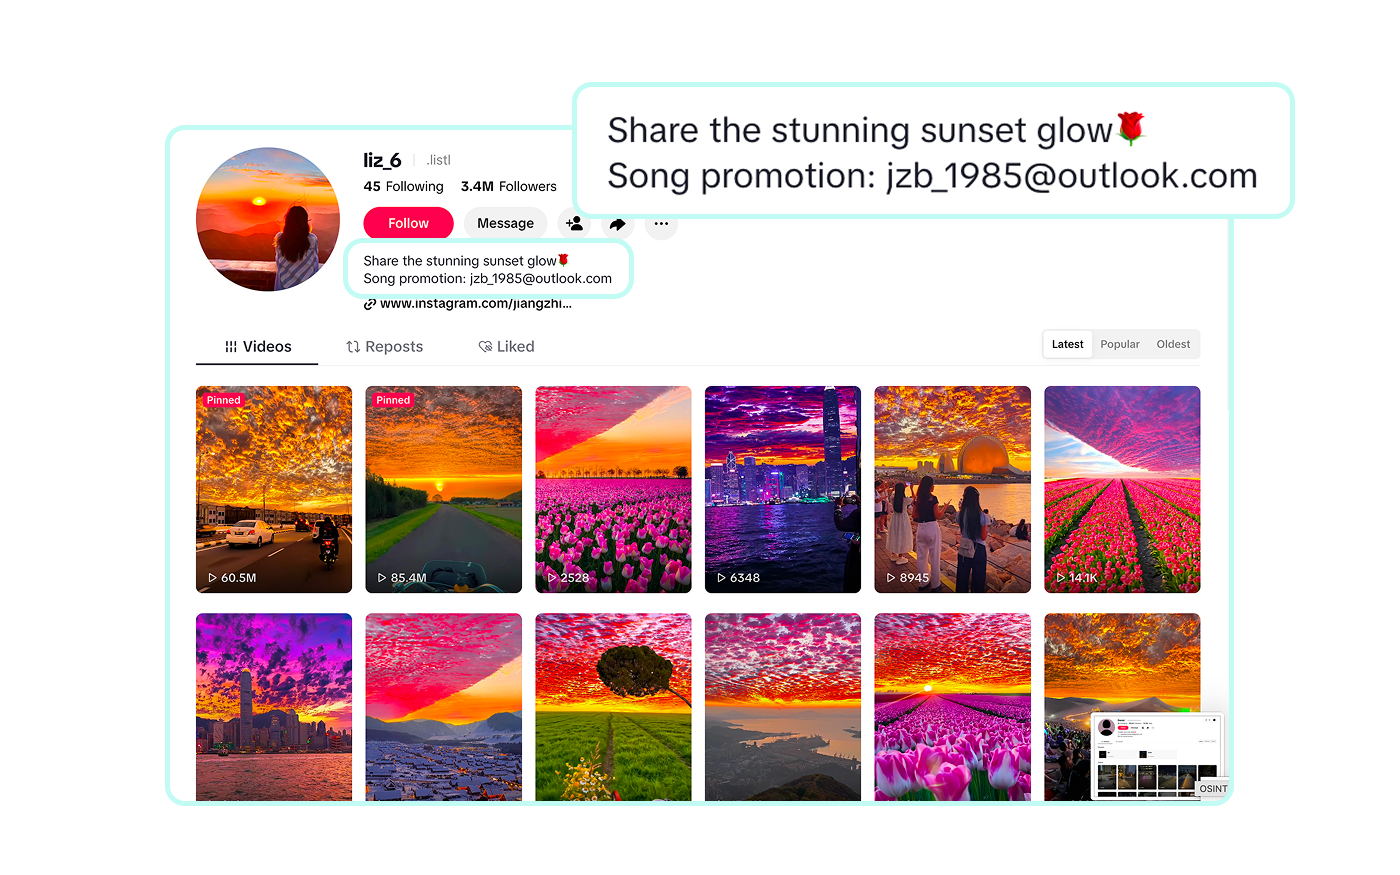Viewport: 1400px width, 875px height.
Task: Open the www.instagram.com profile link
Action: 476,304
